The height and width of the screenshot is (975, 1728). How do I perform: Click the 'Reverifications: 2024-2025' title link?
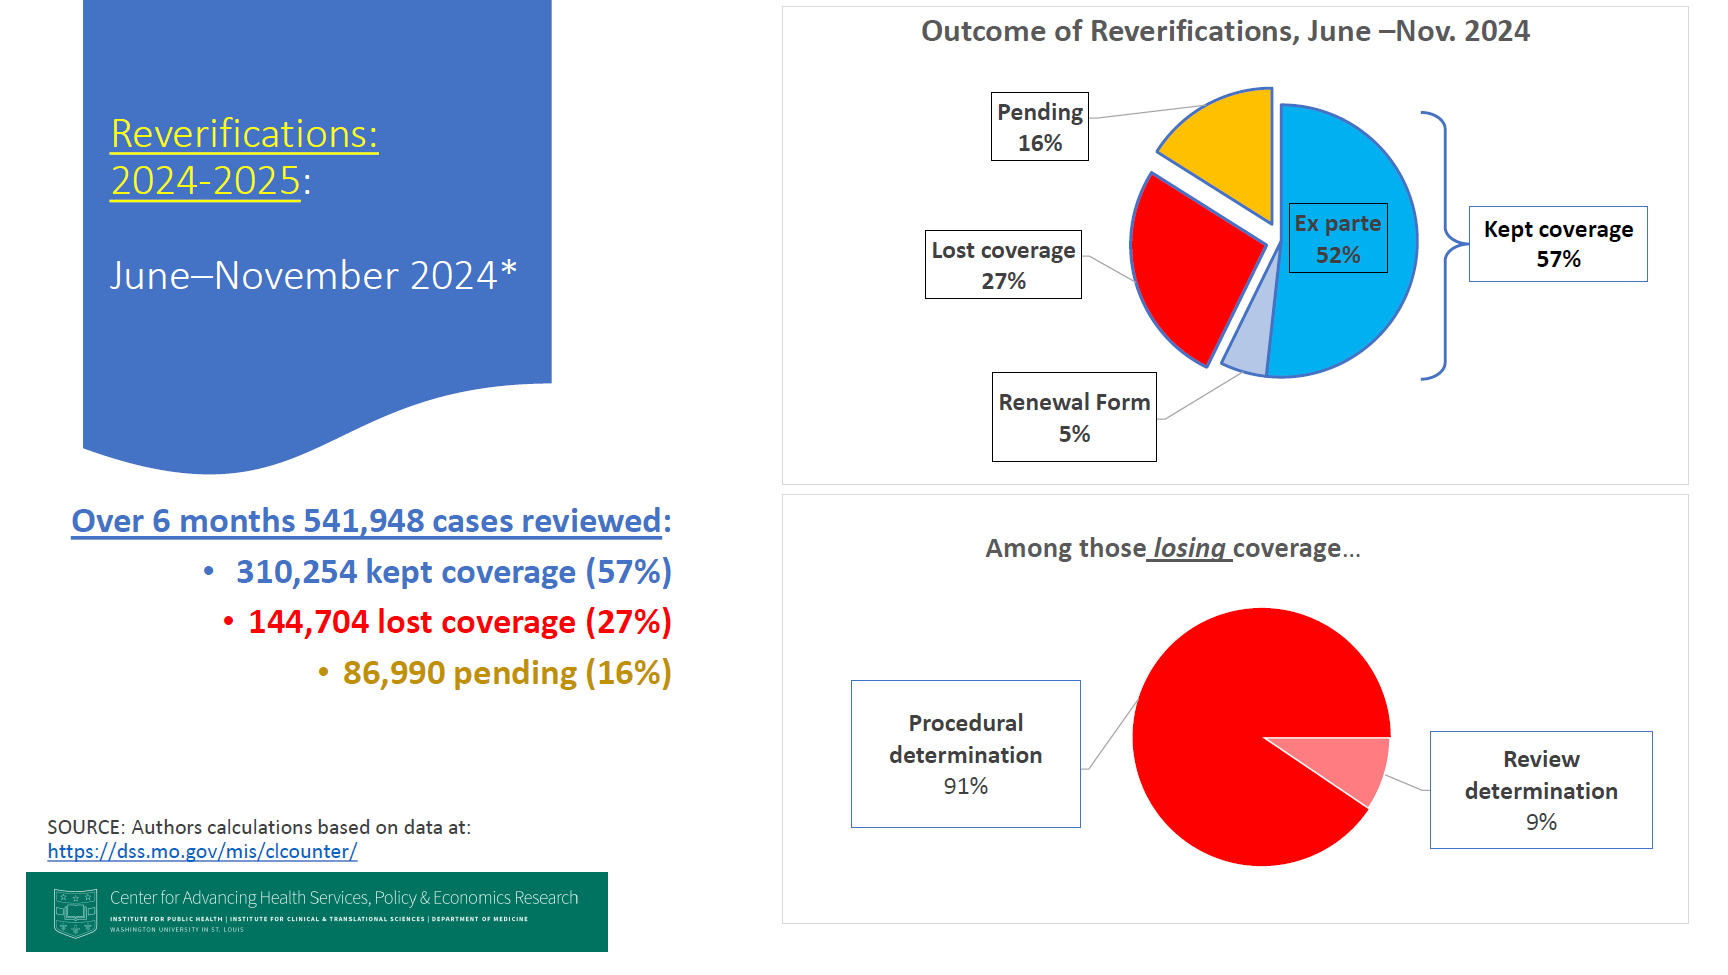(244, 157)
